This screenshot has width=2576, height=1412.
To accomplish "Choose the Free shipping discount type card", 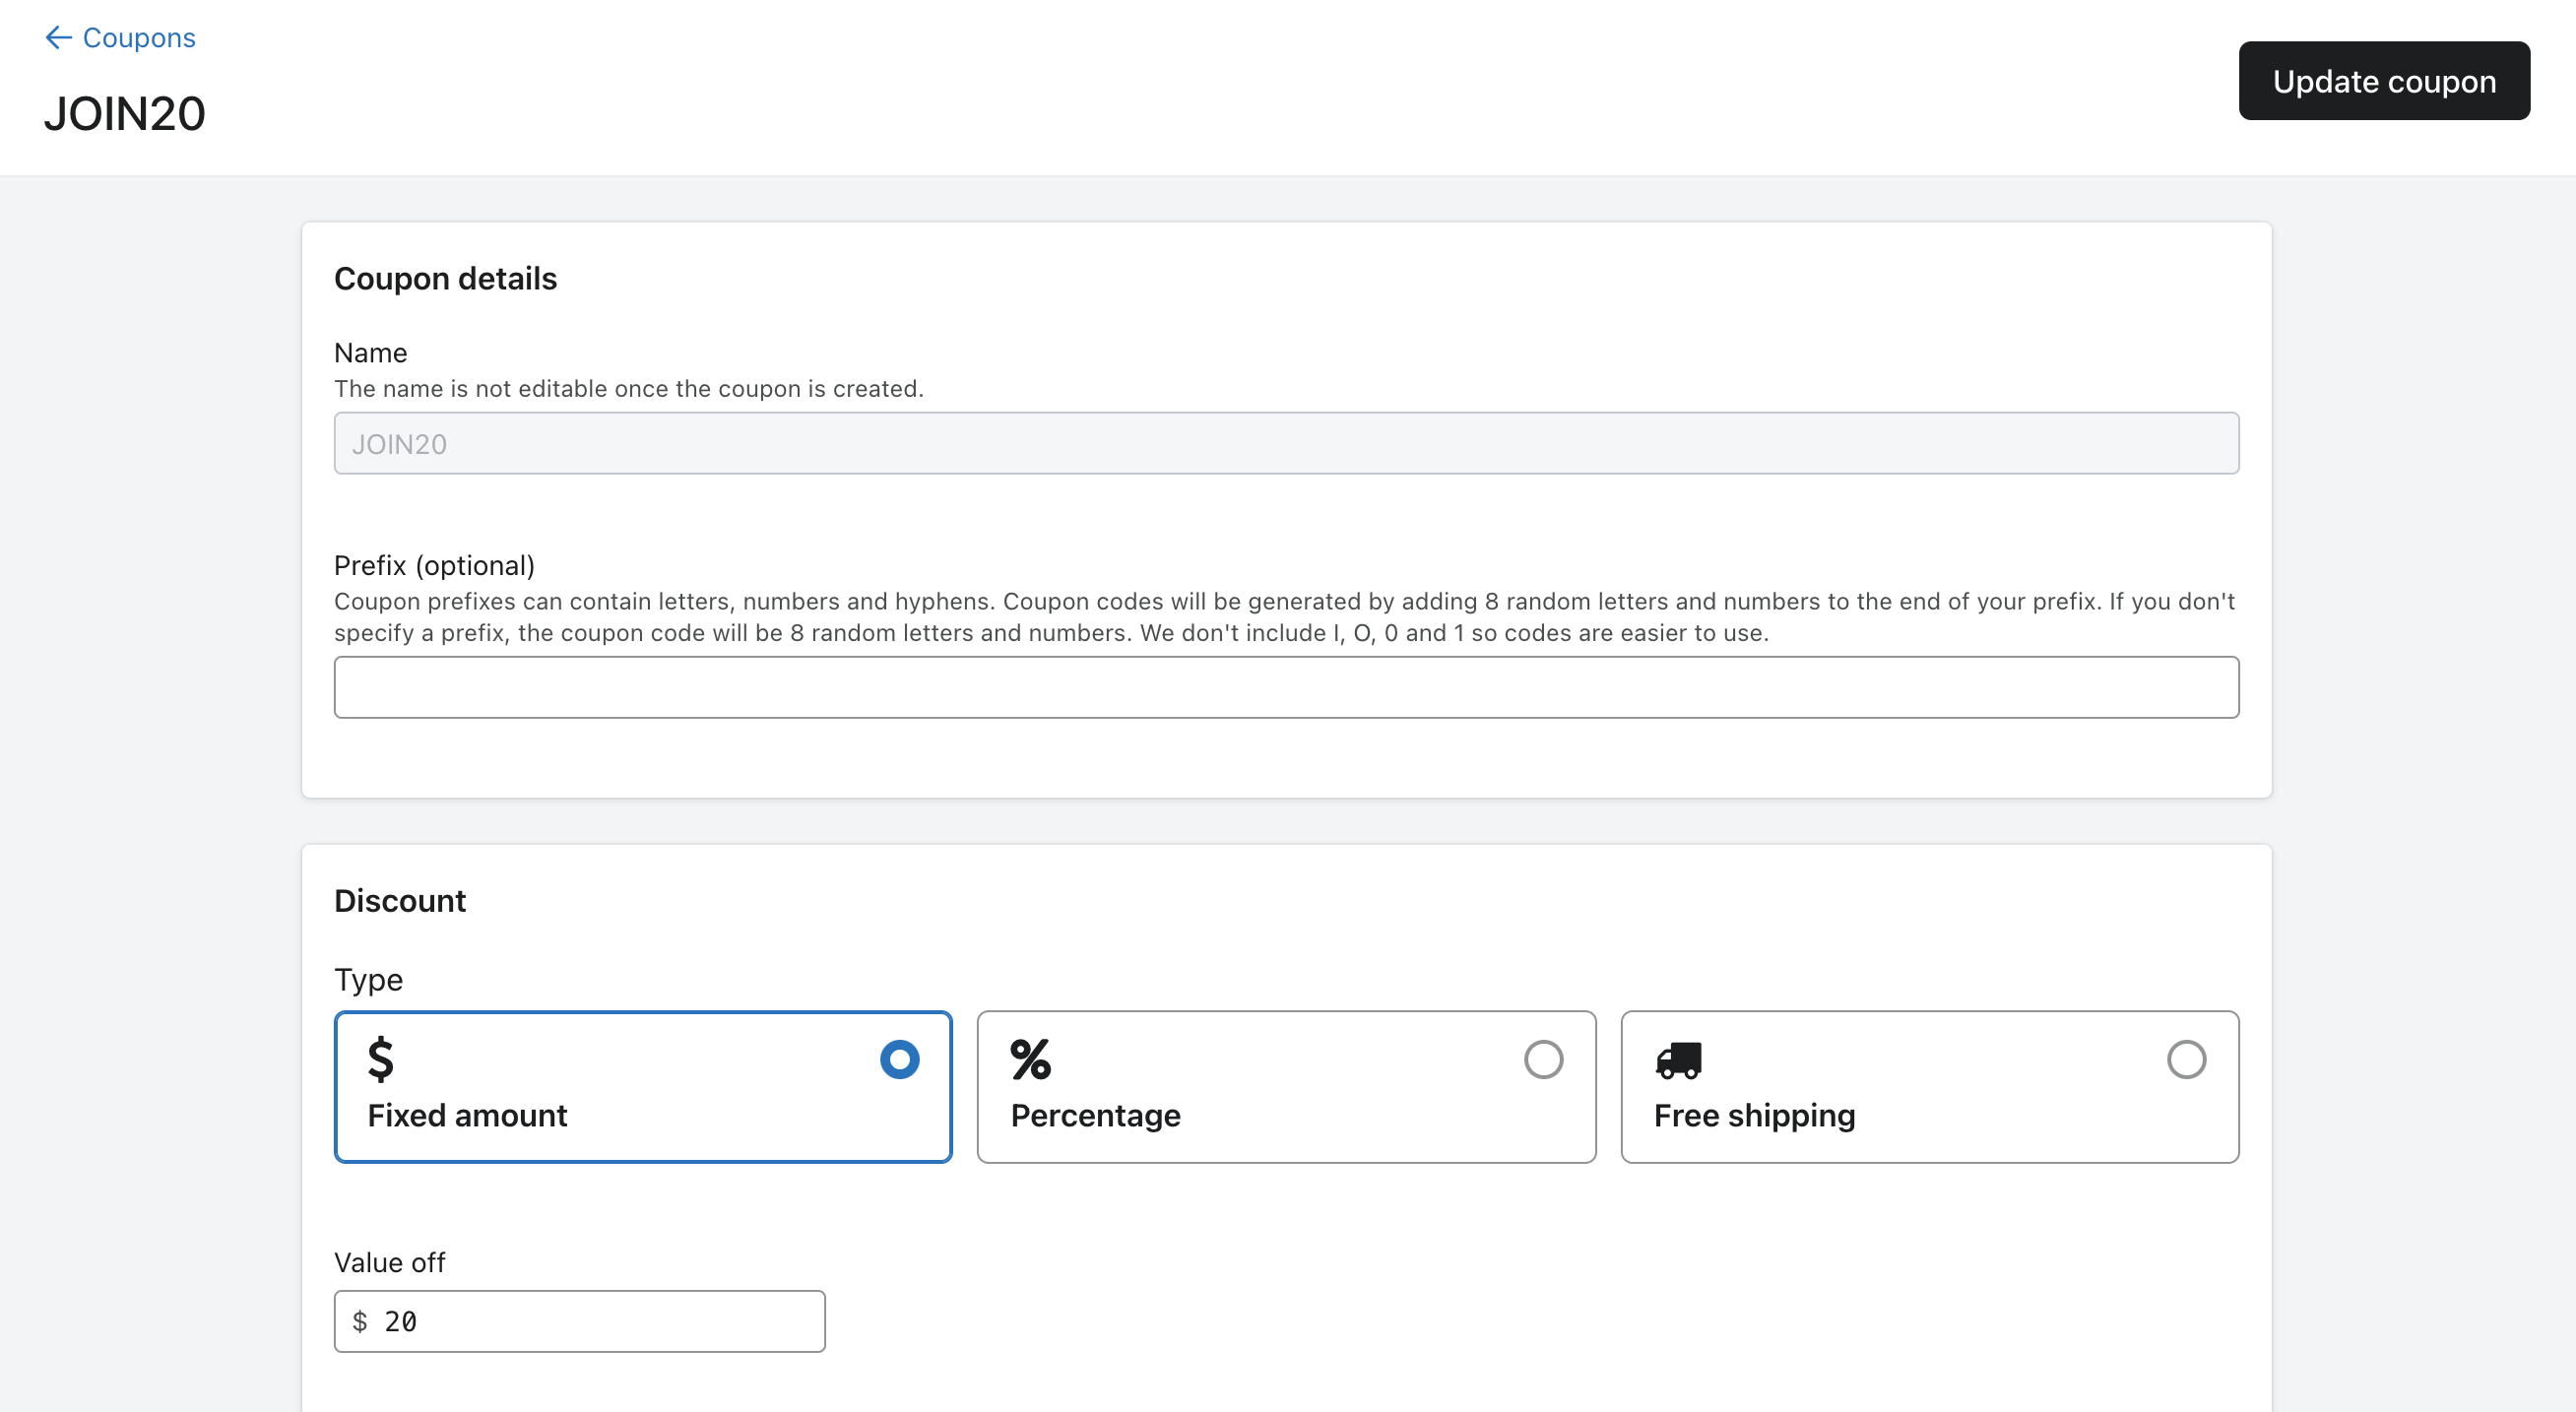I will (x=1930, y=1087).
